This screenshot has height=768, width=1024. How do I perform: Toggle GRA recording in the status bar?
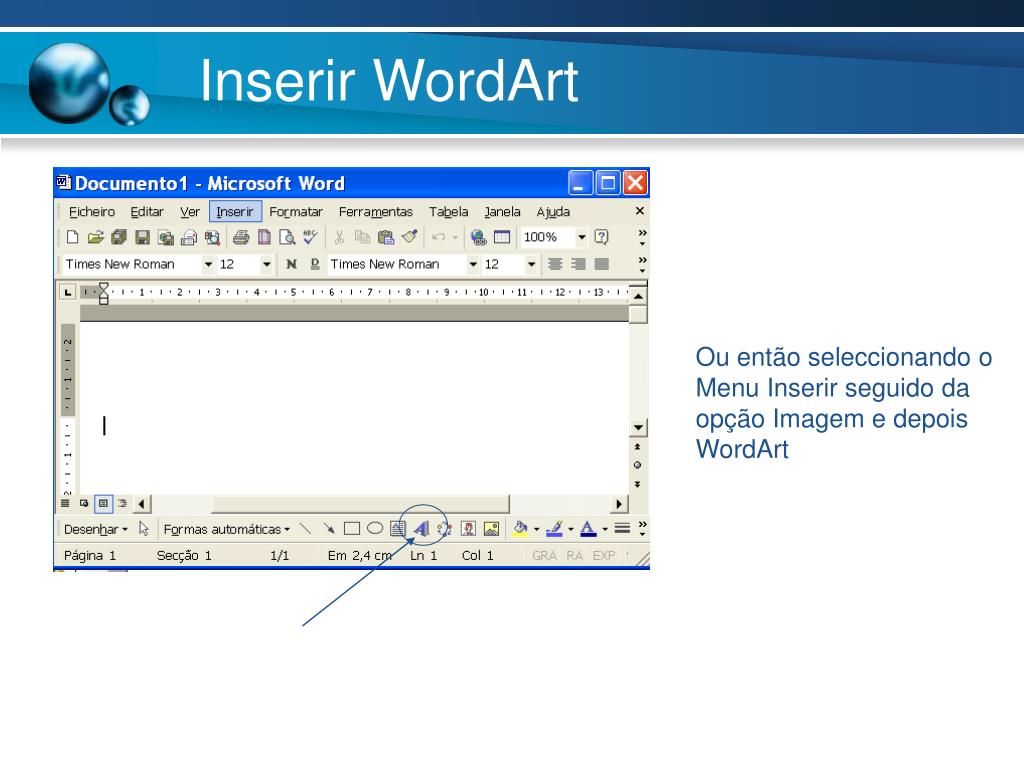tap(544, 555)
